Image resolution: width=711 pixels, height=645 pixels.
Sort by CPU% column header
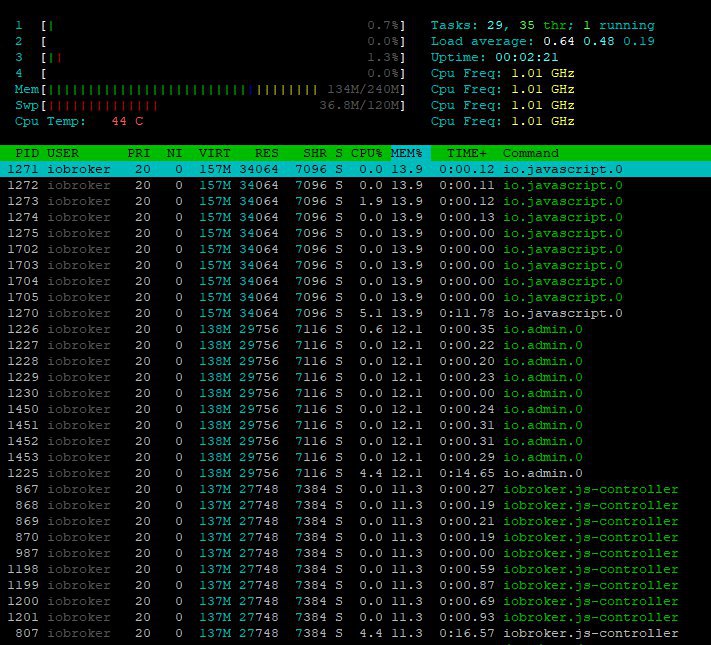coord(366,153)
